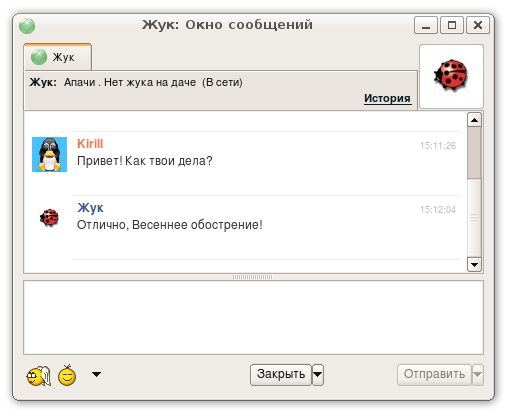Click the chat scrollbar up arrow
The height and width of the screenshot is (413, 506).
tap(474, 120)
